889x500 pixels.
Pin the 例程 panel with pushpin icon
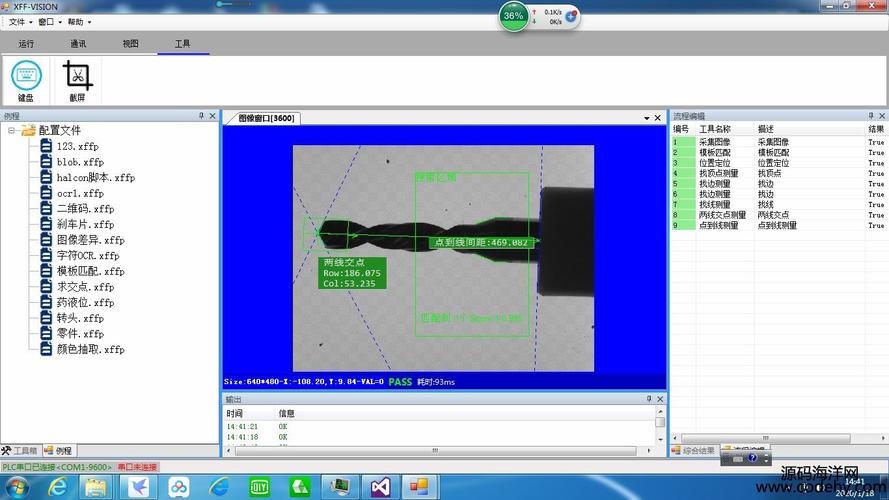click(x=201, y=116)
